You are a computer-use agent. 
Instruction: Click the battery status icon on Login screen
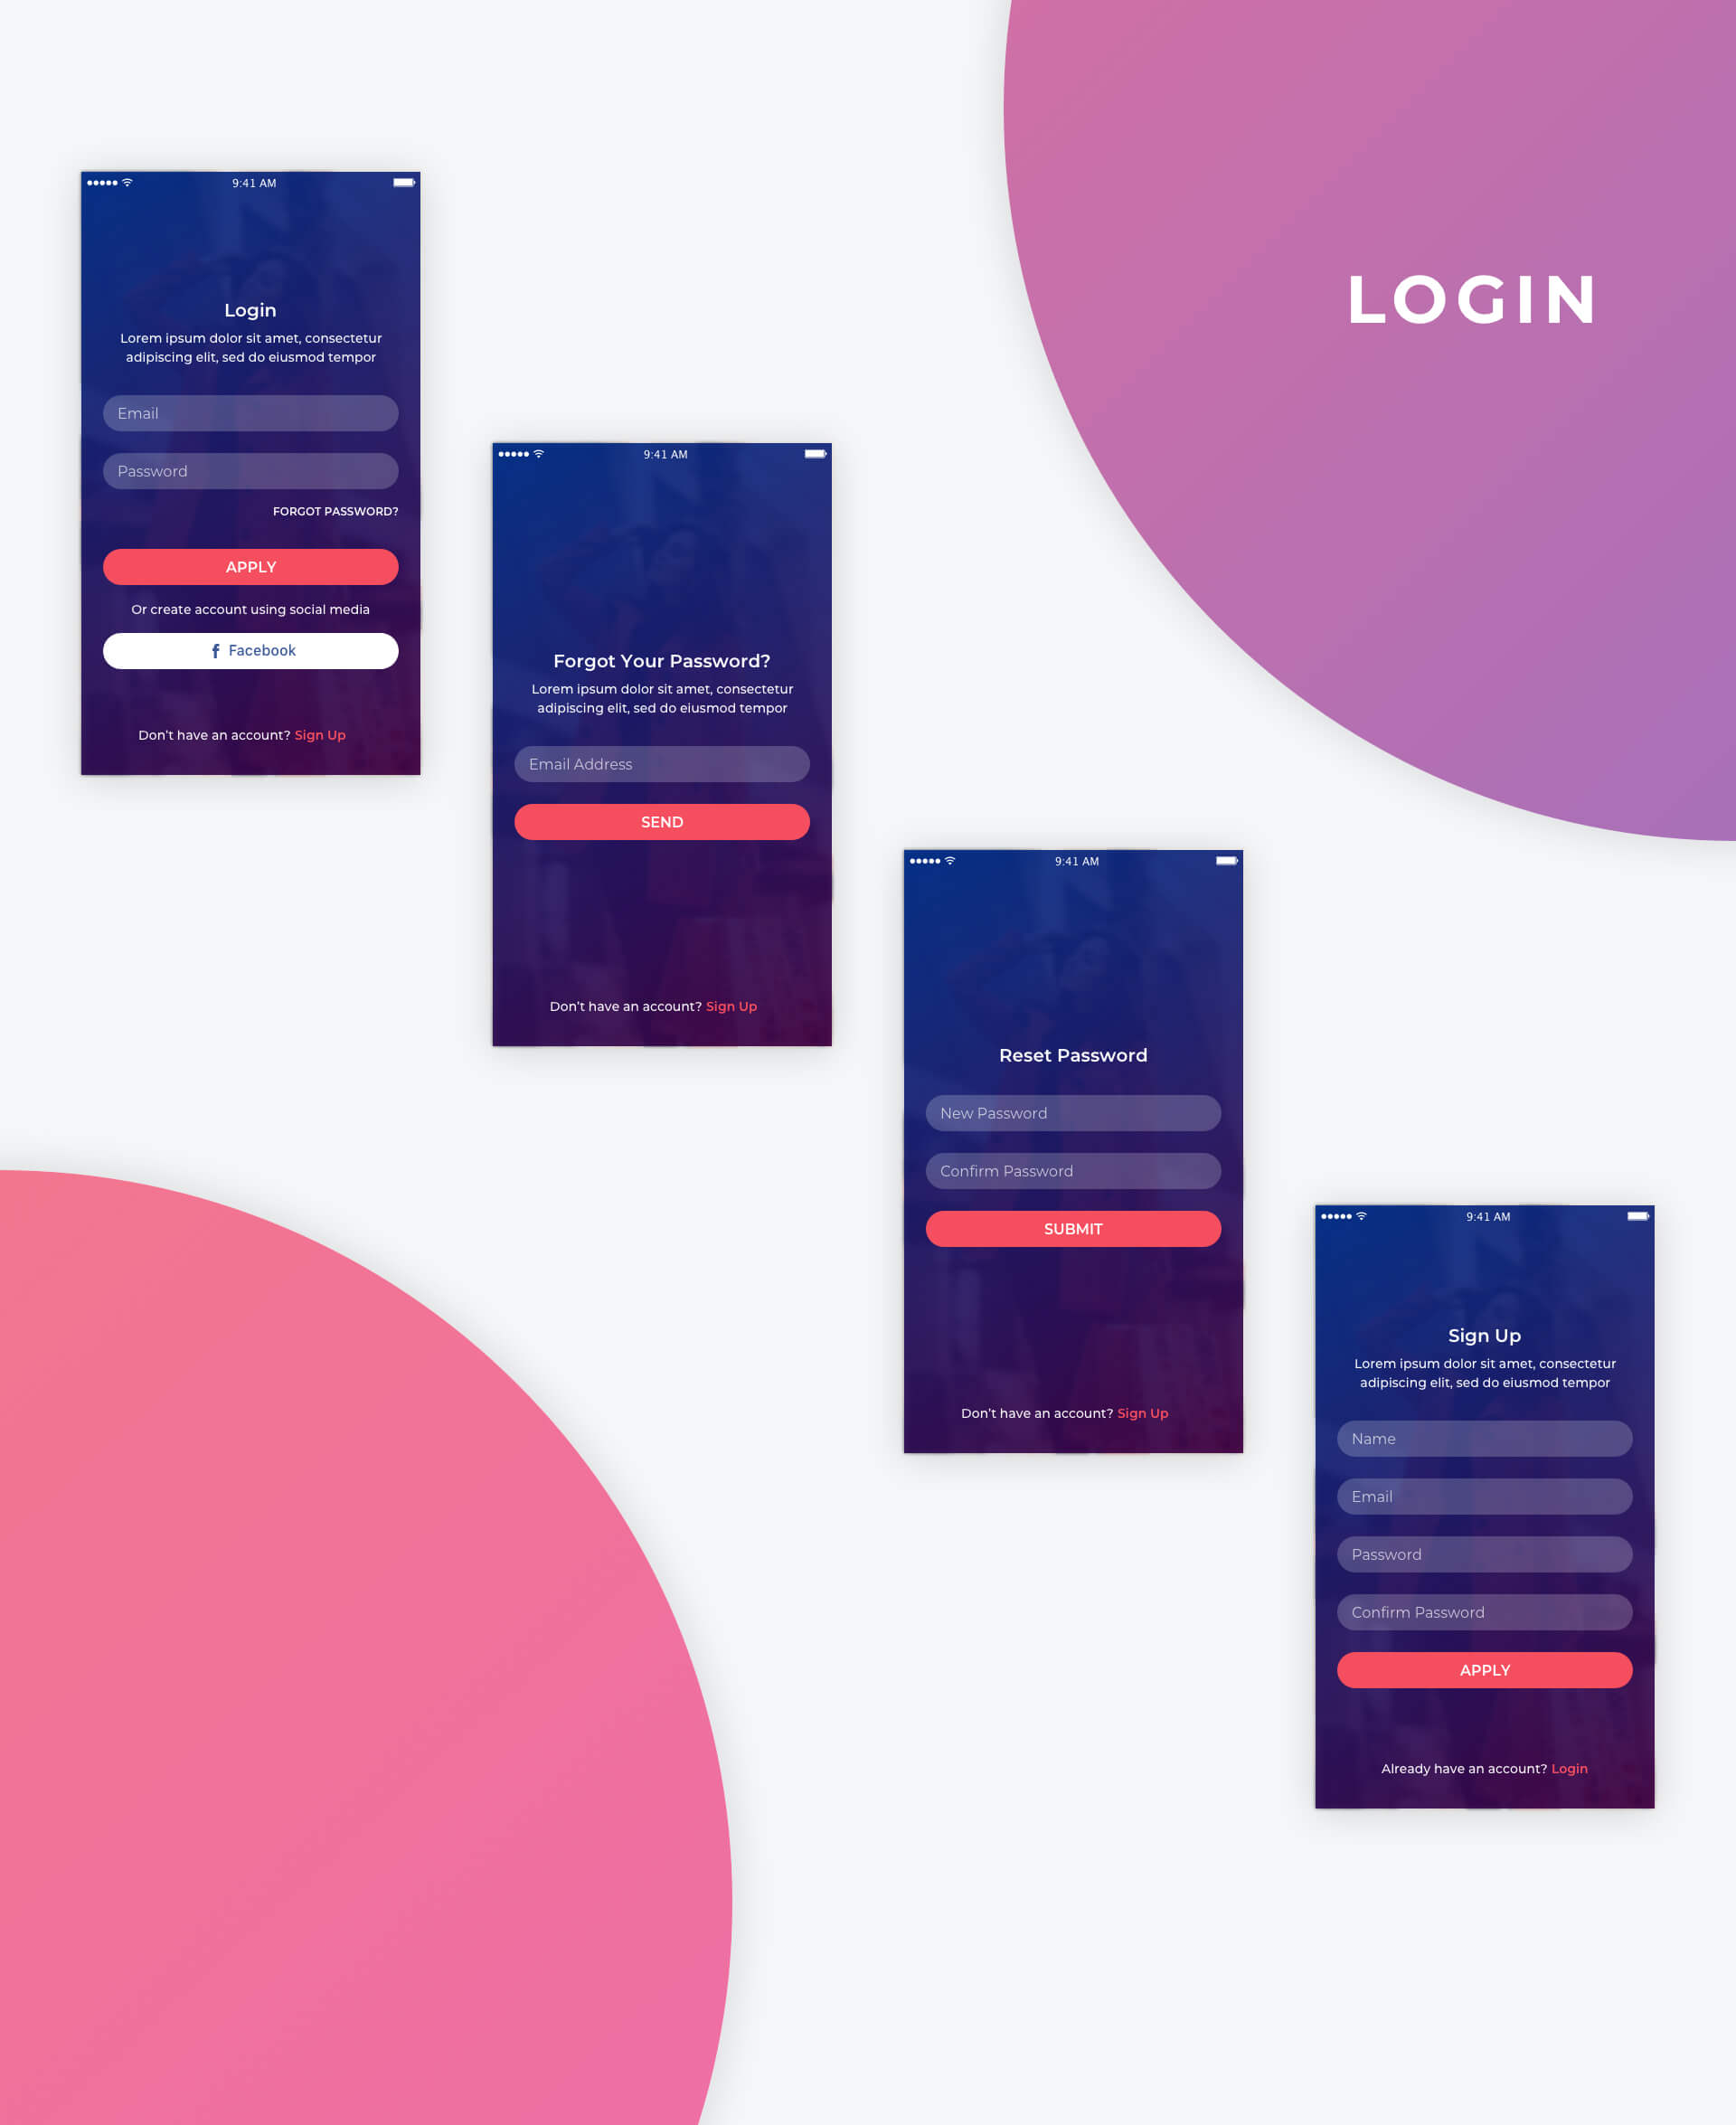pyautogui.click(x=402, y=182)
